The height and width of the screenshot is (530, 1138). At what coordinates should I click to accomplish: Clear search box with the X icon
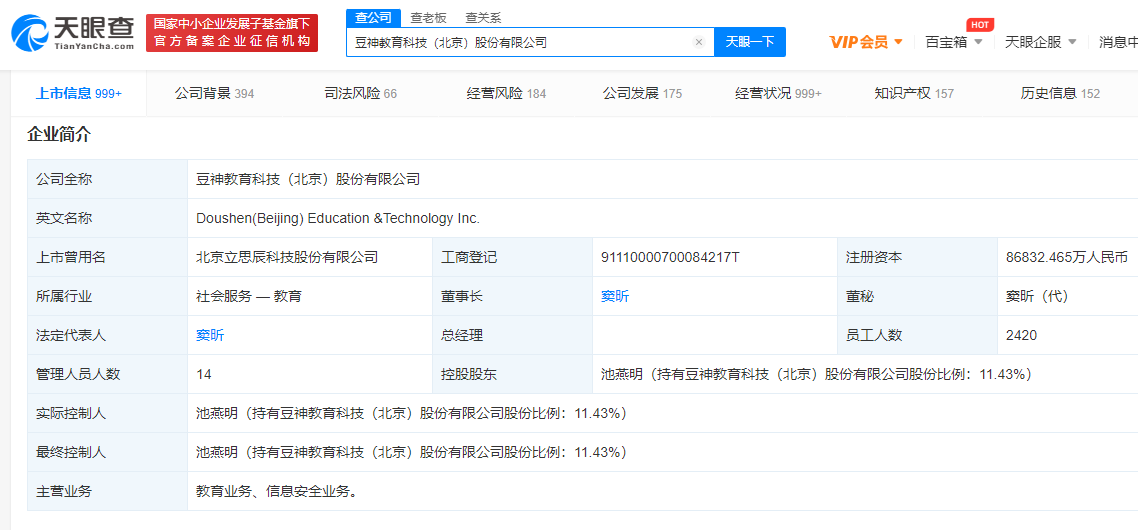tap(698, 42)
